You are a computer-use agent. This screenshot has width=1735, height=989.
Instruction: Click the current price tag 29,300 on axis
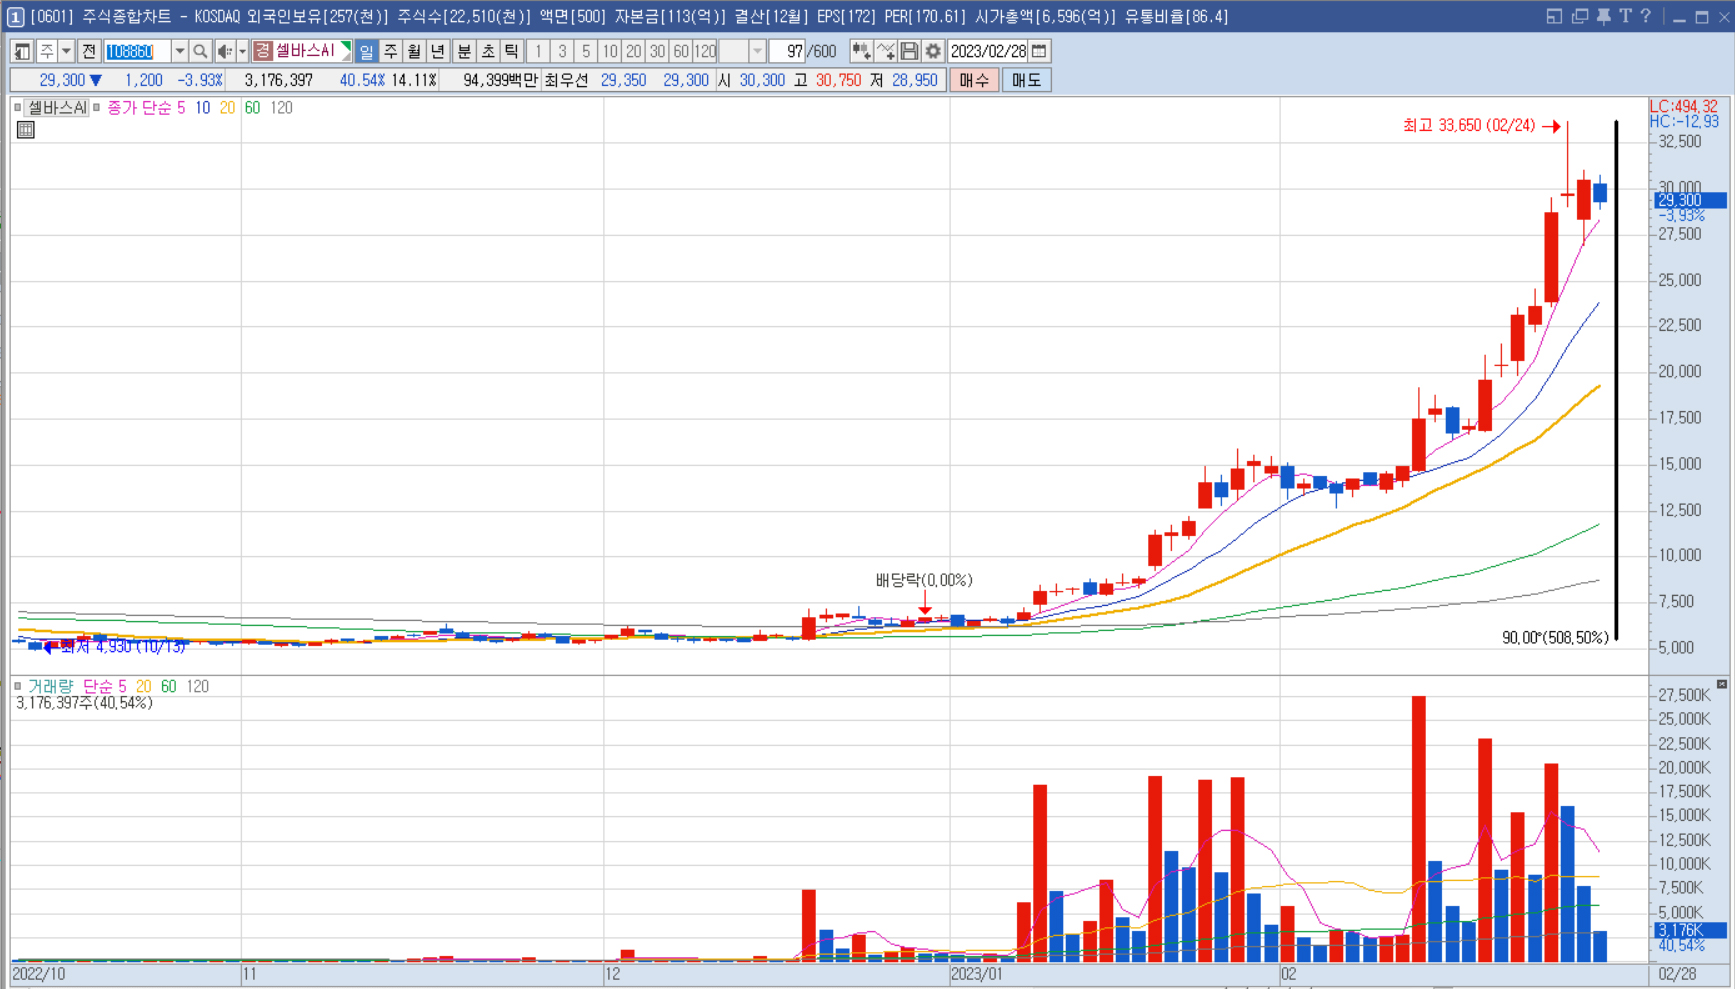pyautogui.click(x=1690, y=200)
